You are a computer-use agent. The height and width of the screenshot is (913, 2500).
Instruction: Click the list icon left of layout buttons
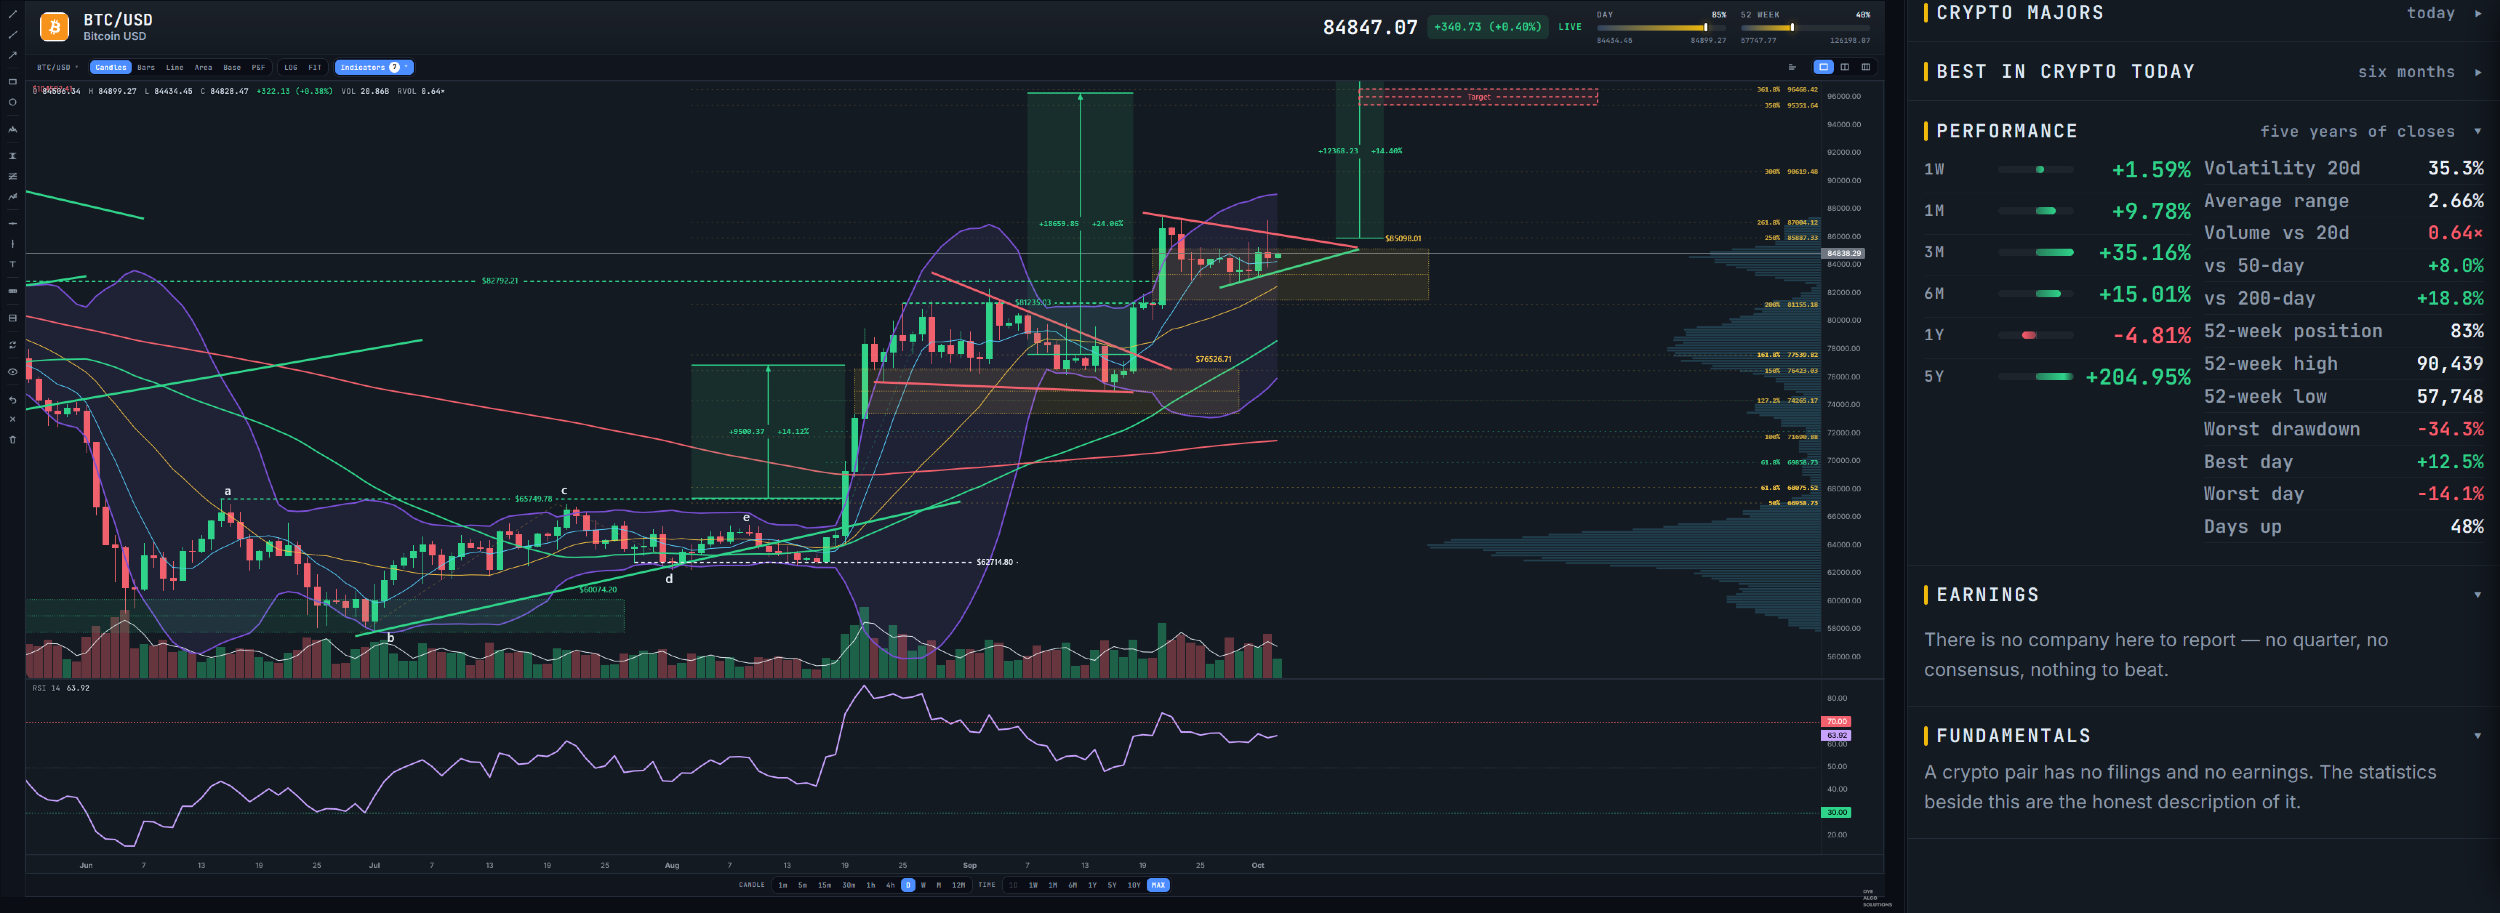[1792, 67]
